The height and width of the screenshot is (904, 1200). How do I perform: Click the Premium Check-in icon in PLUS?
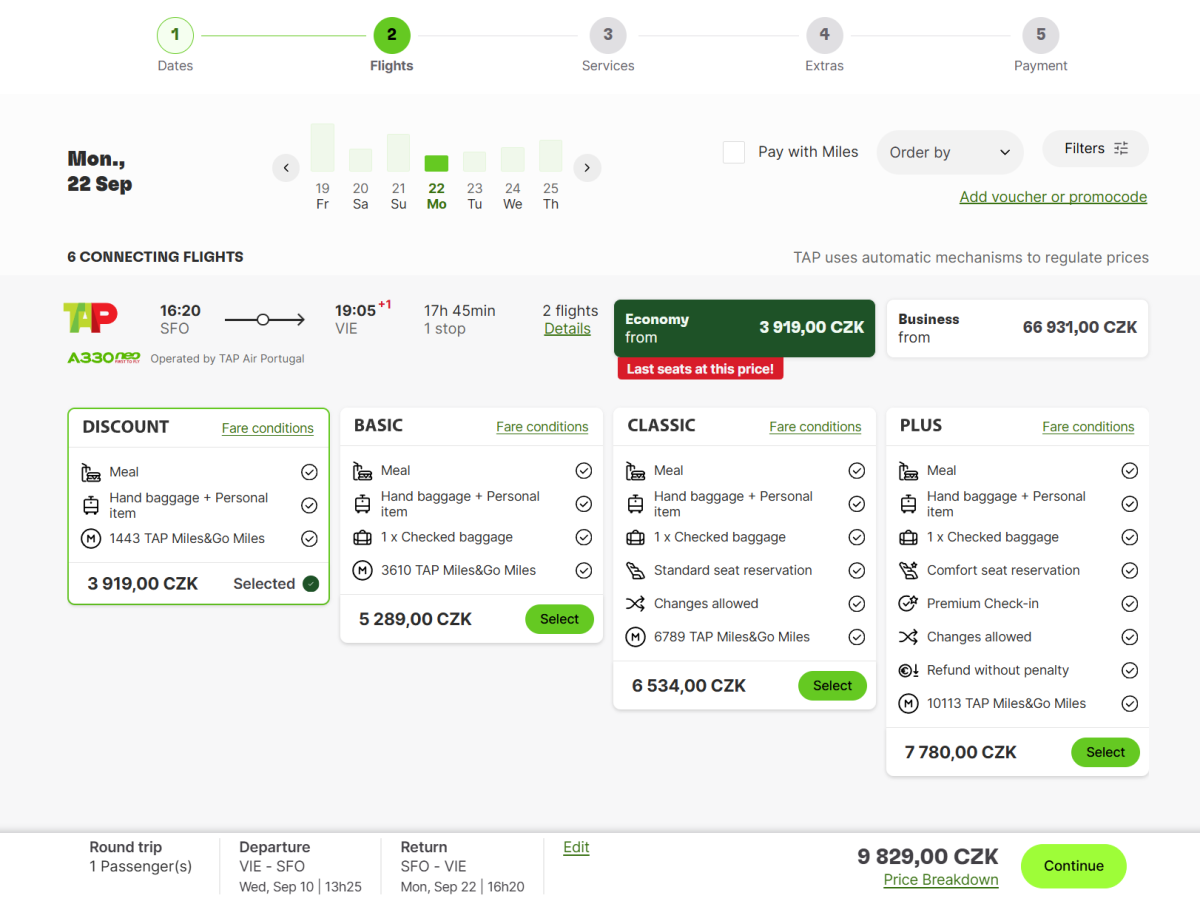coord(908,604)
